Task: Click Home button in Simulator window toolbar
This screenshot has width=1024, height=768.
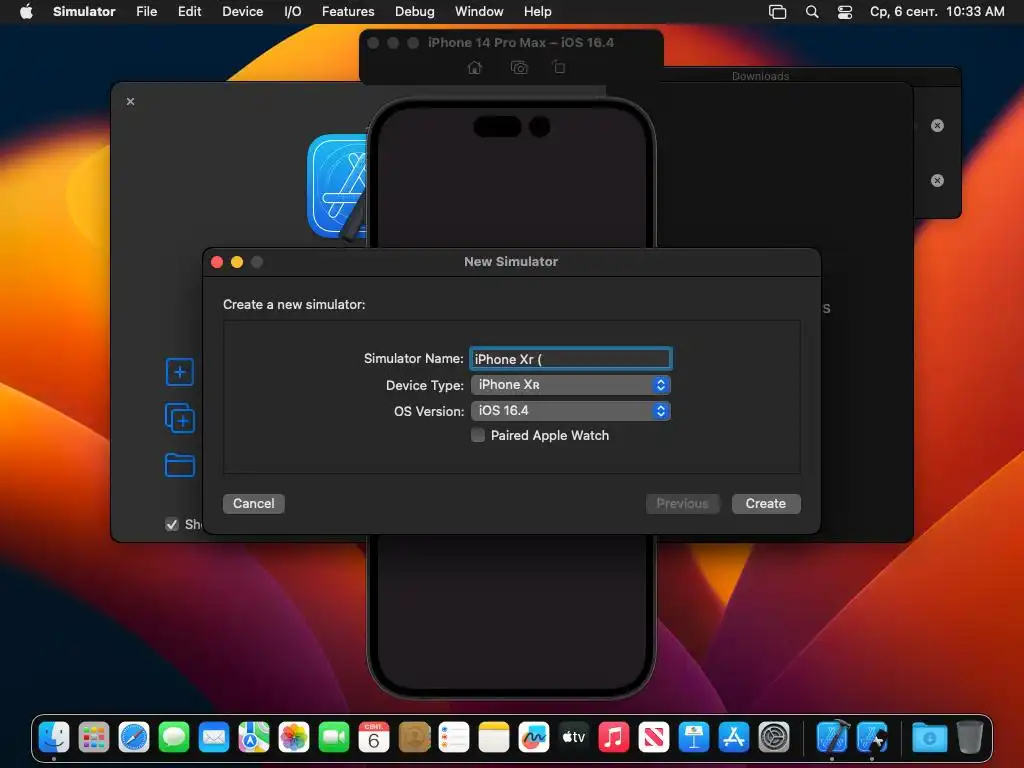Action: click(475, 67)
